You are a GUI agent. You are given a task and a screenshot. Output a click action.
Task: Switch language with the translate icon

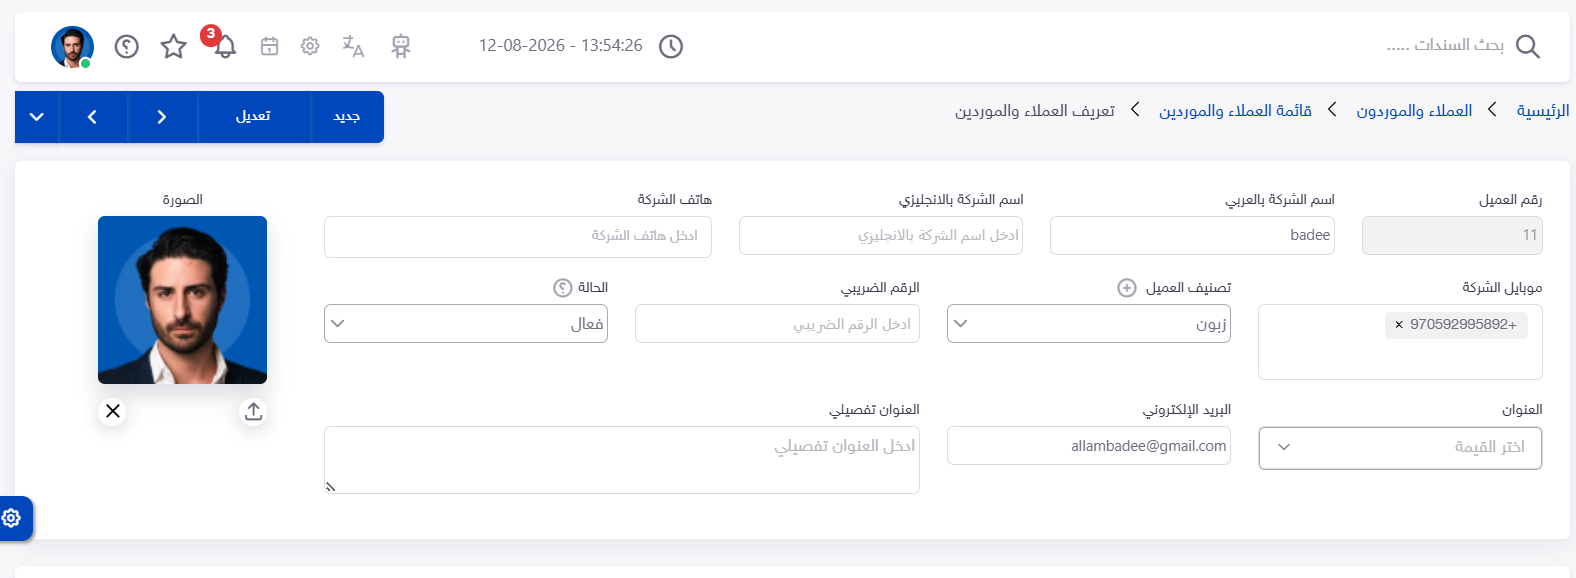(353, 46)
